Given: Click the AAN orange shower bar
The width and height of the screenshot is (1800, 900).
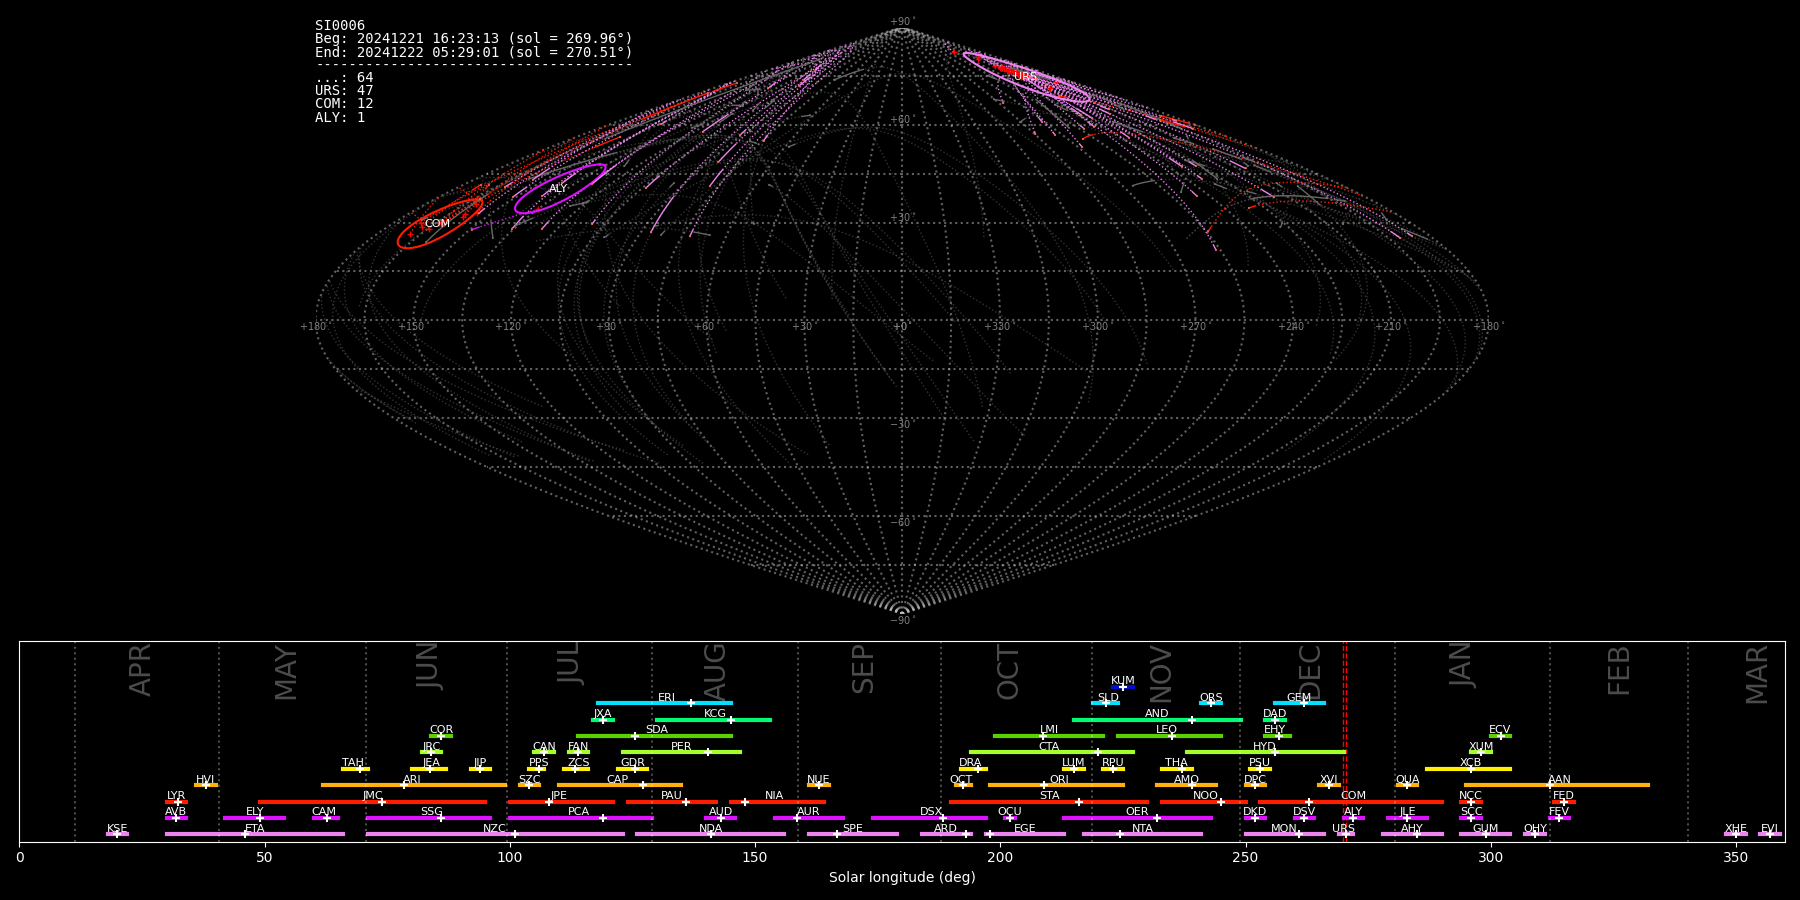Looking at the screenshot, I should point(1557,785).
